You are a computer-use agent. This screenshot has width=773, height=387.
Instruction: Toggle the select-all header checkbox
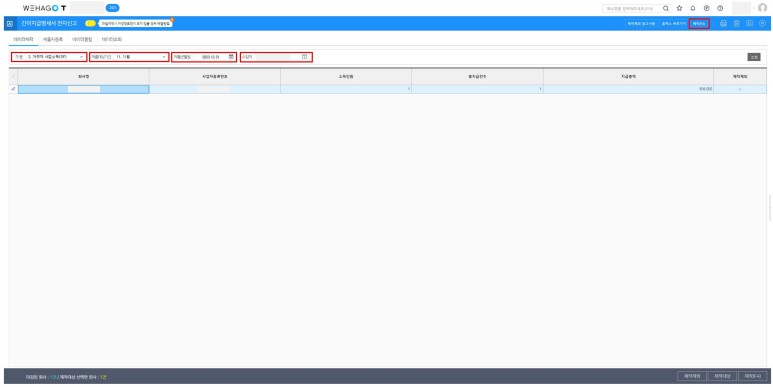point(13,76)
